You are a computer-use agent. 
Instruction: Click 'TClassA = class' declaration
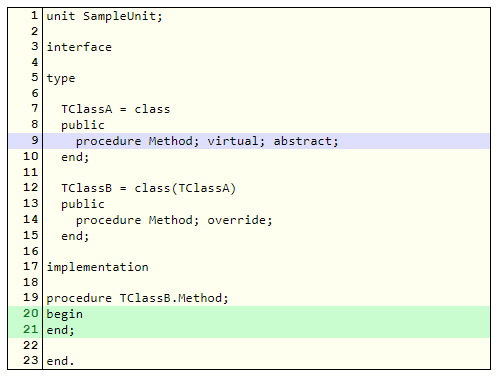click(115, 109)
